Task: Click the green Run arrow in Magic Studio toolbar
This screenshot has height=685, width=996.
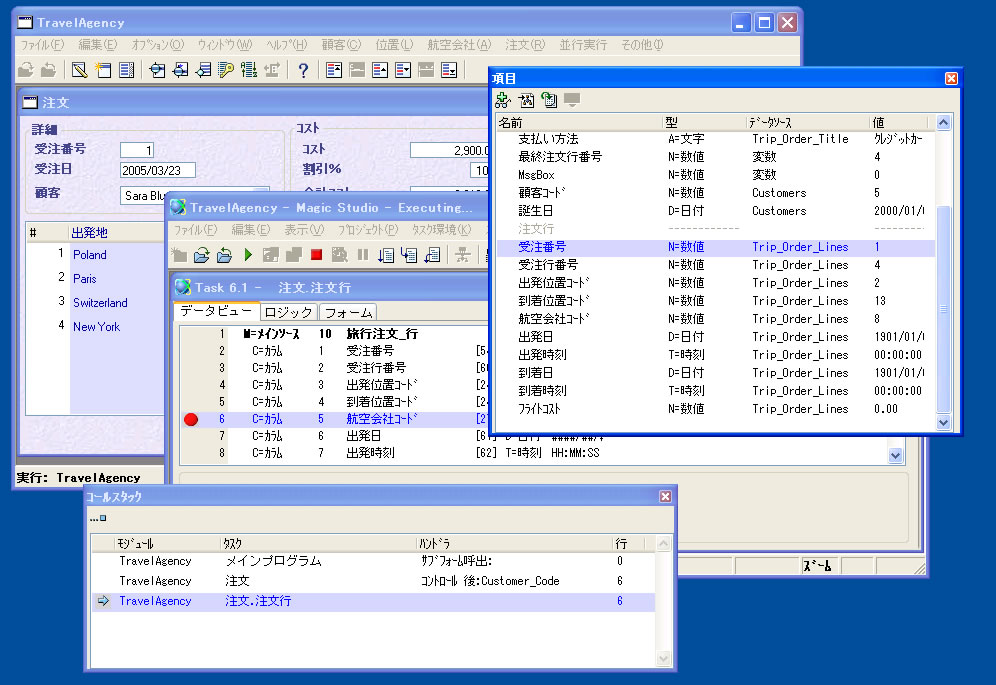Action: tap(248, 255)
